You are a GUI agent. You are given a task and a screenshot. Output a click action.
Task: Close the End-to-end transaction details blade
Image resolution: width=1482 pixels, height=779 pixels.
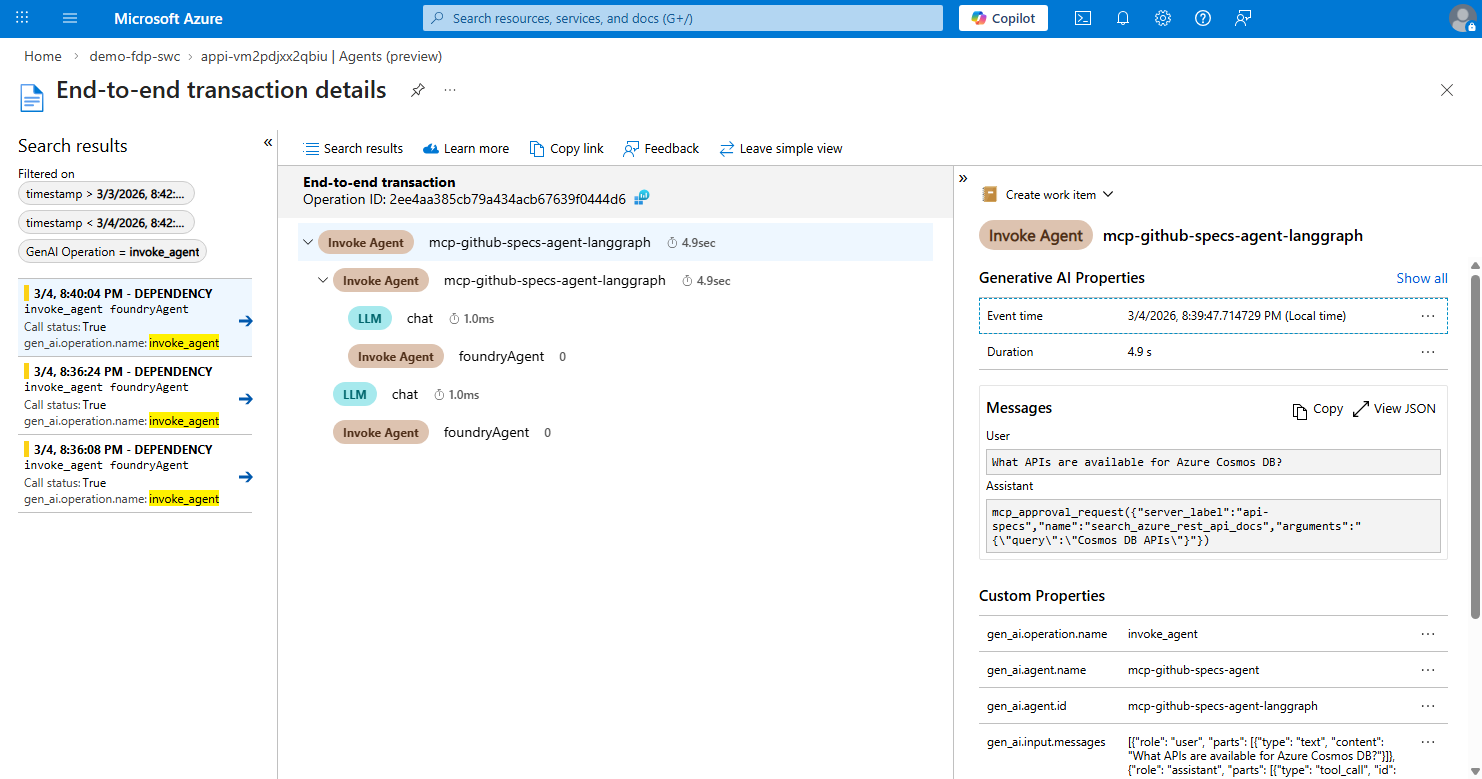pyautogui.click(x=1447, y=90)
